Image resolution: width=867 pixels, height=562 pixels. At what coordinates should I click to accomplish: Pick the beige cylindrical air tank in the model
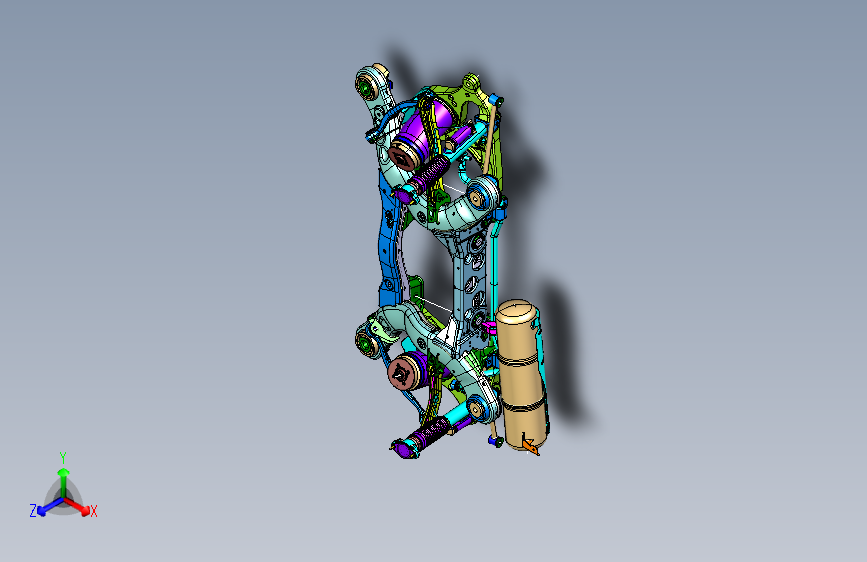(520, 375)
